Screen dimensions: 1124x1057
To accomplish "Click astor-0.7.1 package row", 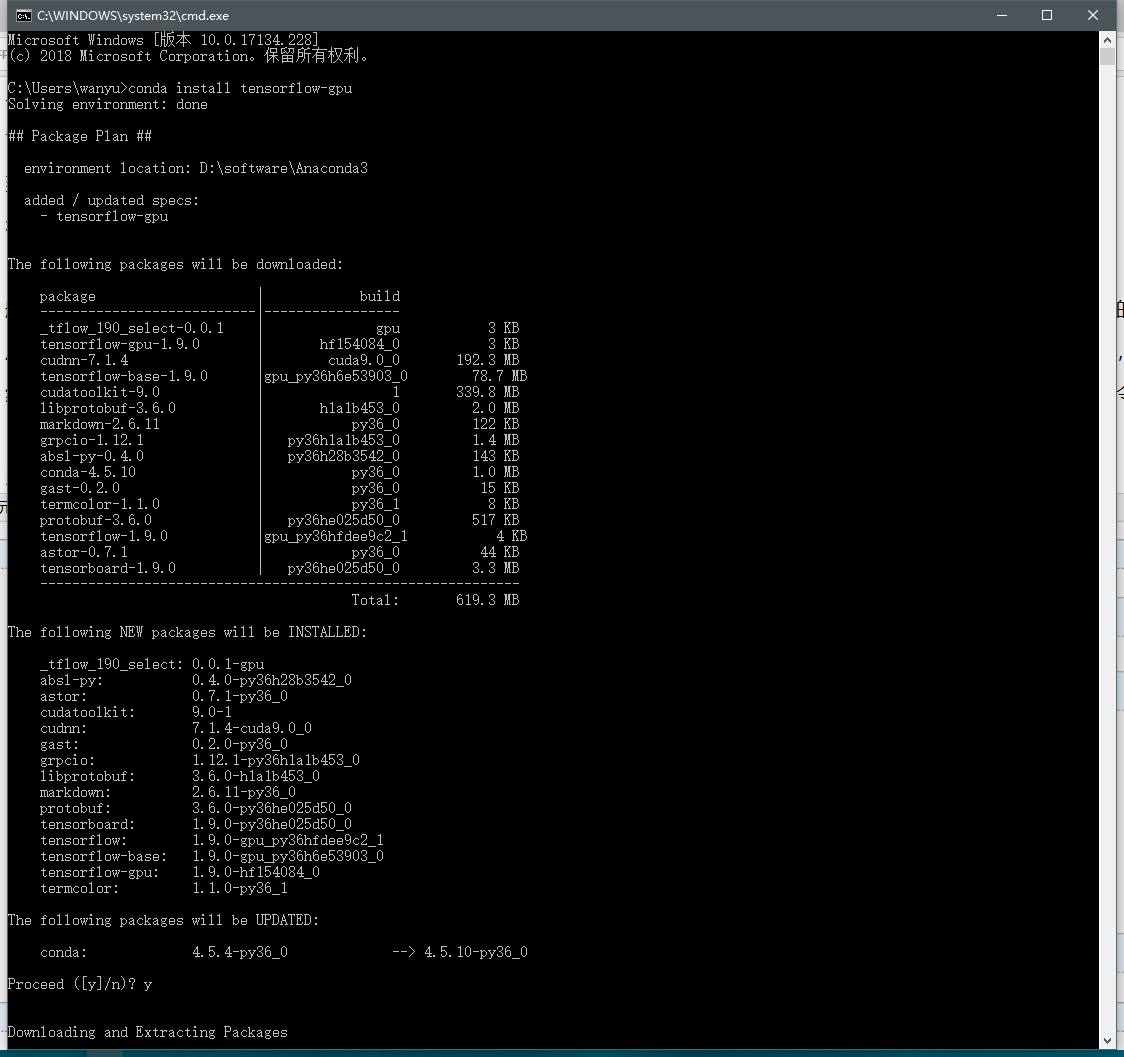I will [280, 553].
